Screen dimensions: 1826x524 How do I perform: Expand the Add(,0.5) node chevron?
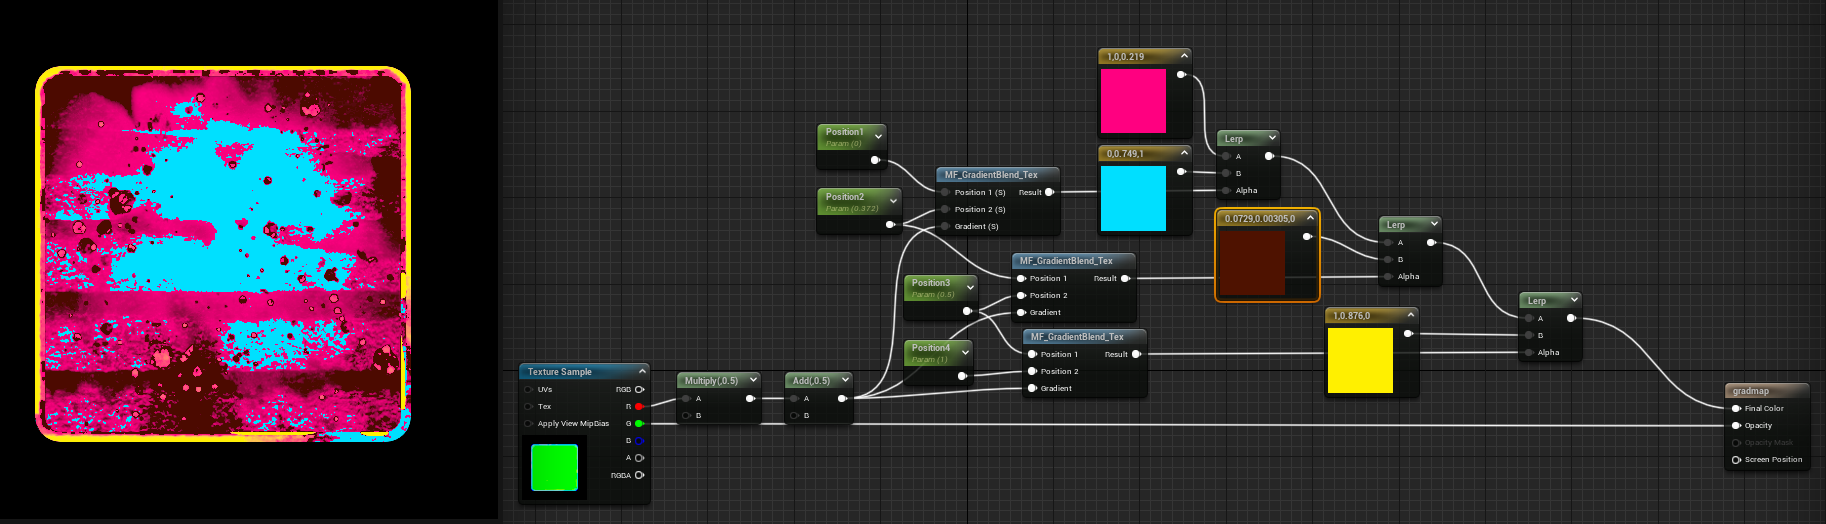[x=845, y=380]
